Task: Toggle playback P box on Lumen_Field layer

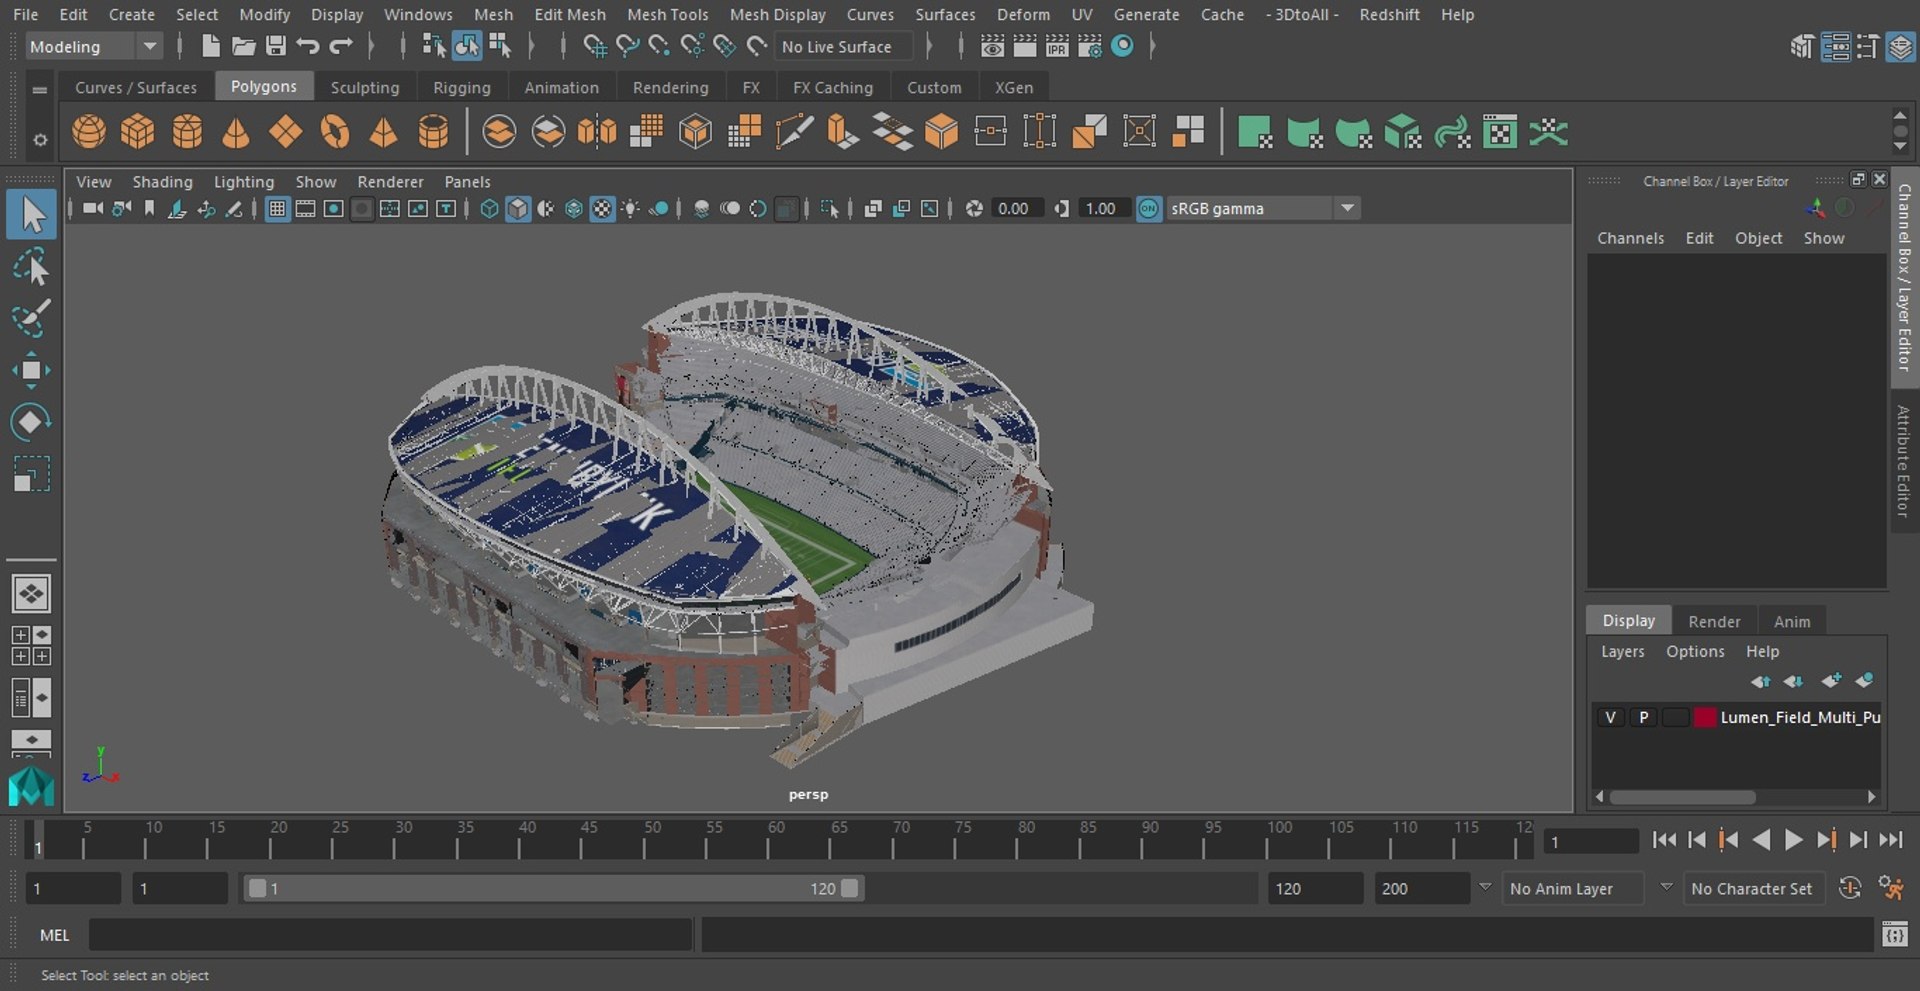Action: click(x=1643, y=718)
